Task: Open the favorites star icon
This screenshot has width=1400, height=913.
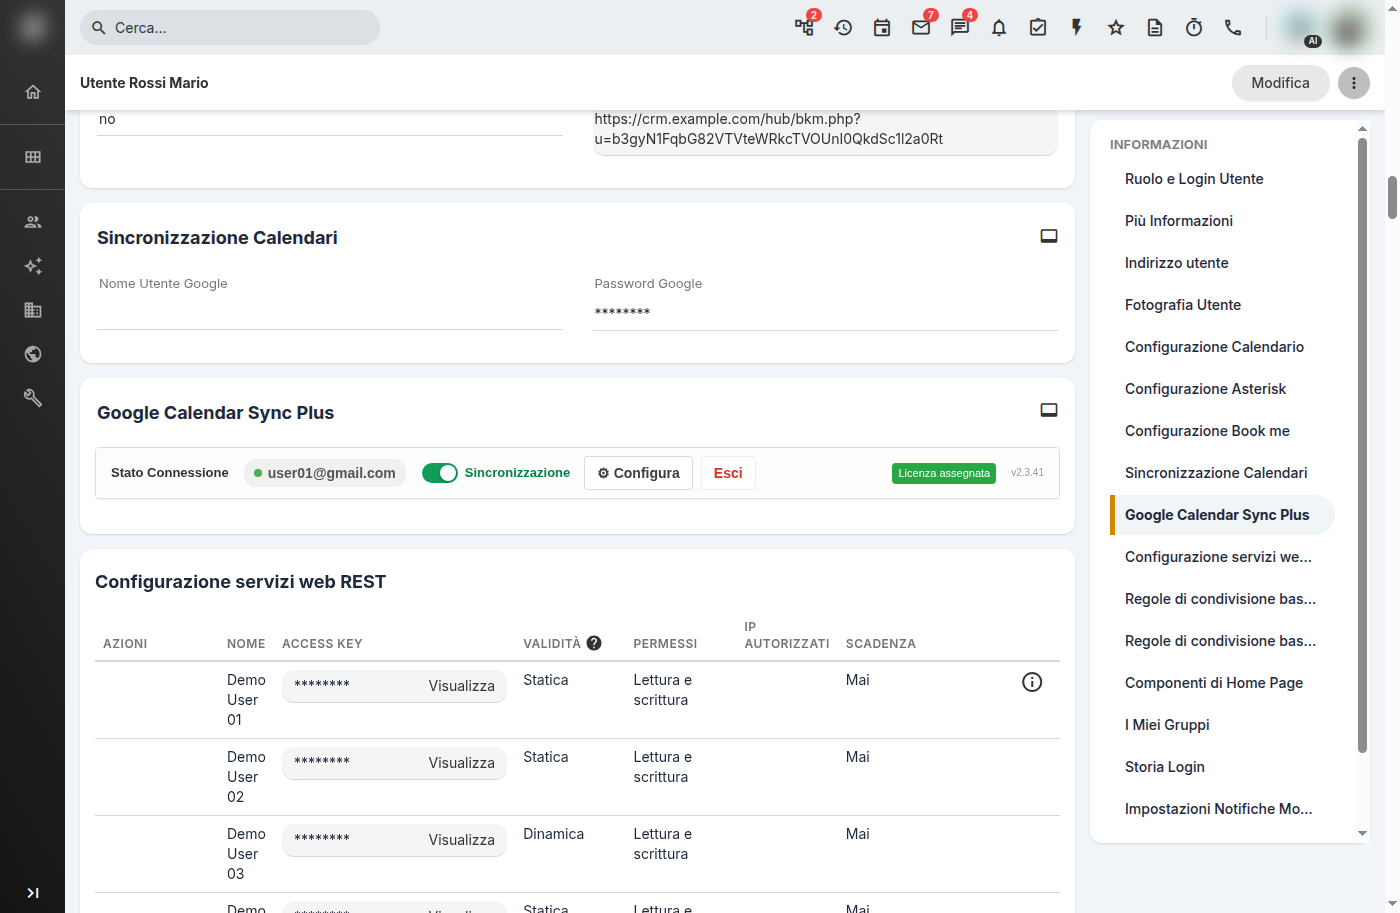Action: pyautogui.click(x=1116, y=27)
